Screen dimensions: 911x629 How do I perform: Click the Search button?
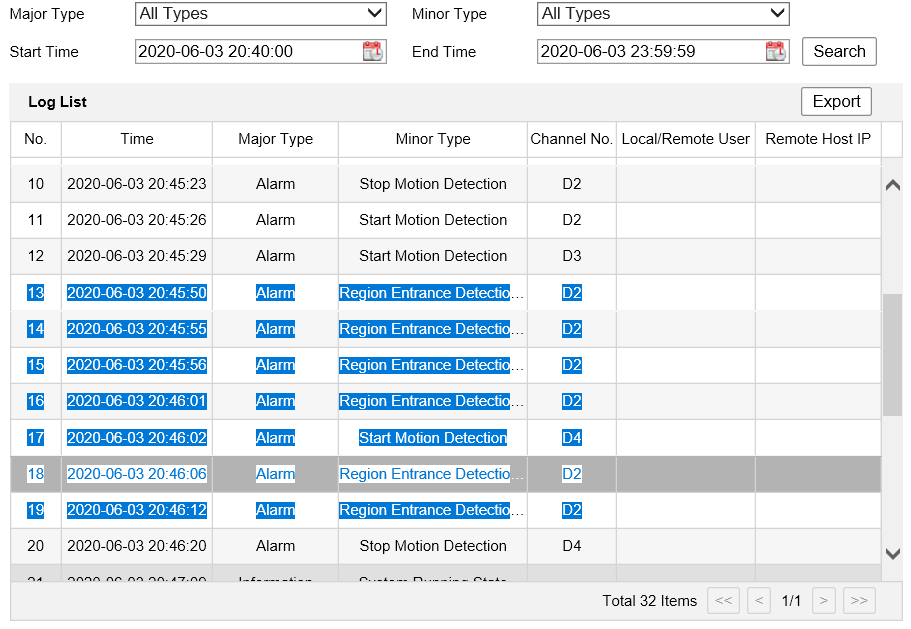coord(839,52)
